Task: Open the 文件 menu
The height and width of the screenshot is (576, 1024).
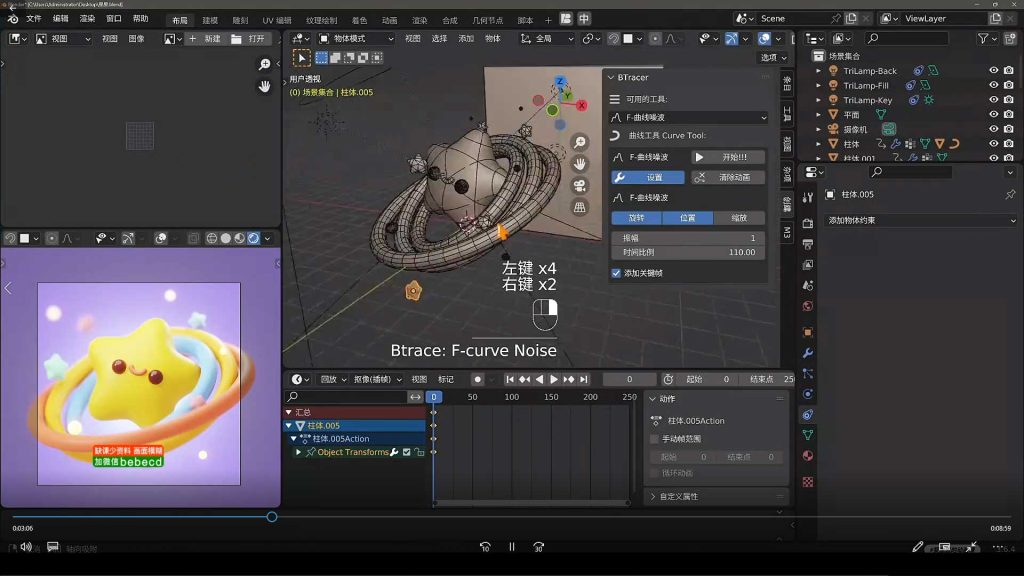Action: 34,19
